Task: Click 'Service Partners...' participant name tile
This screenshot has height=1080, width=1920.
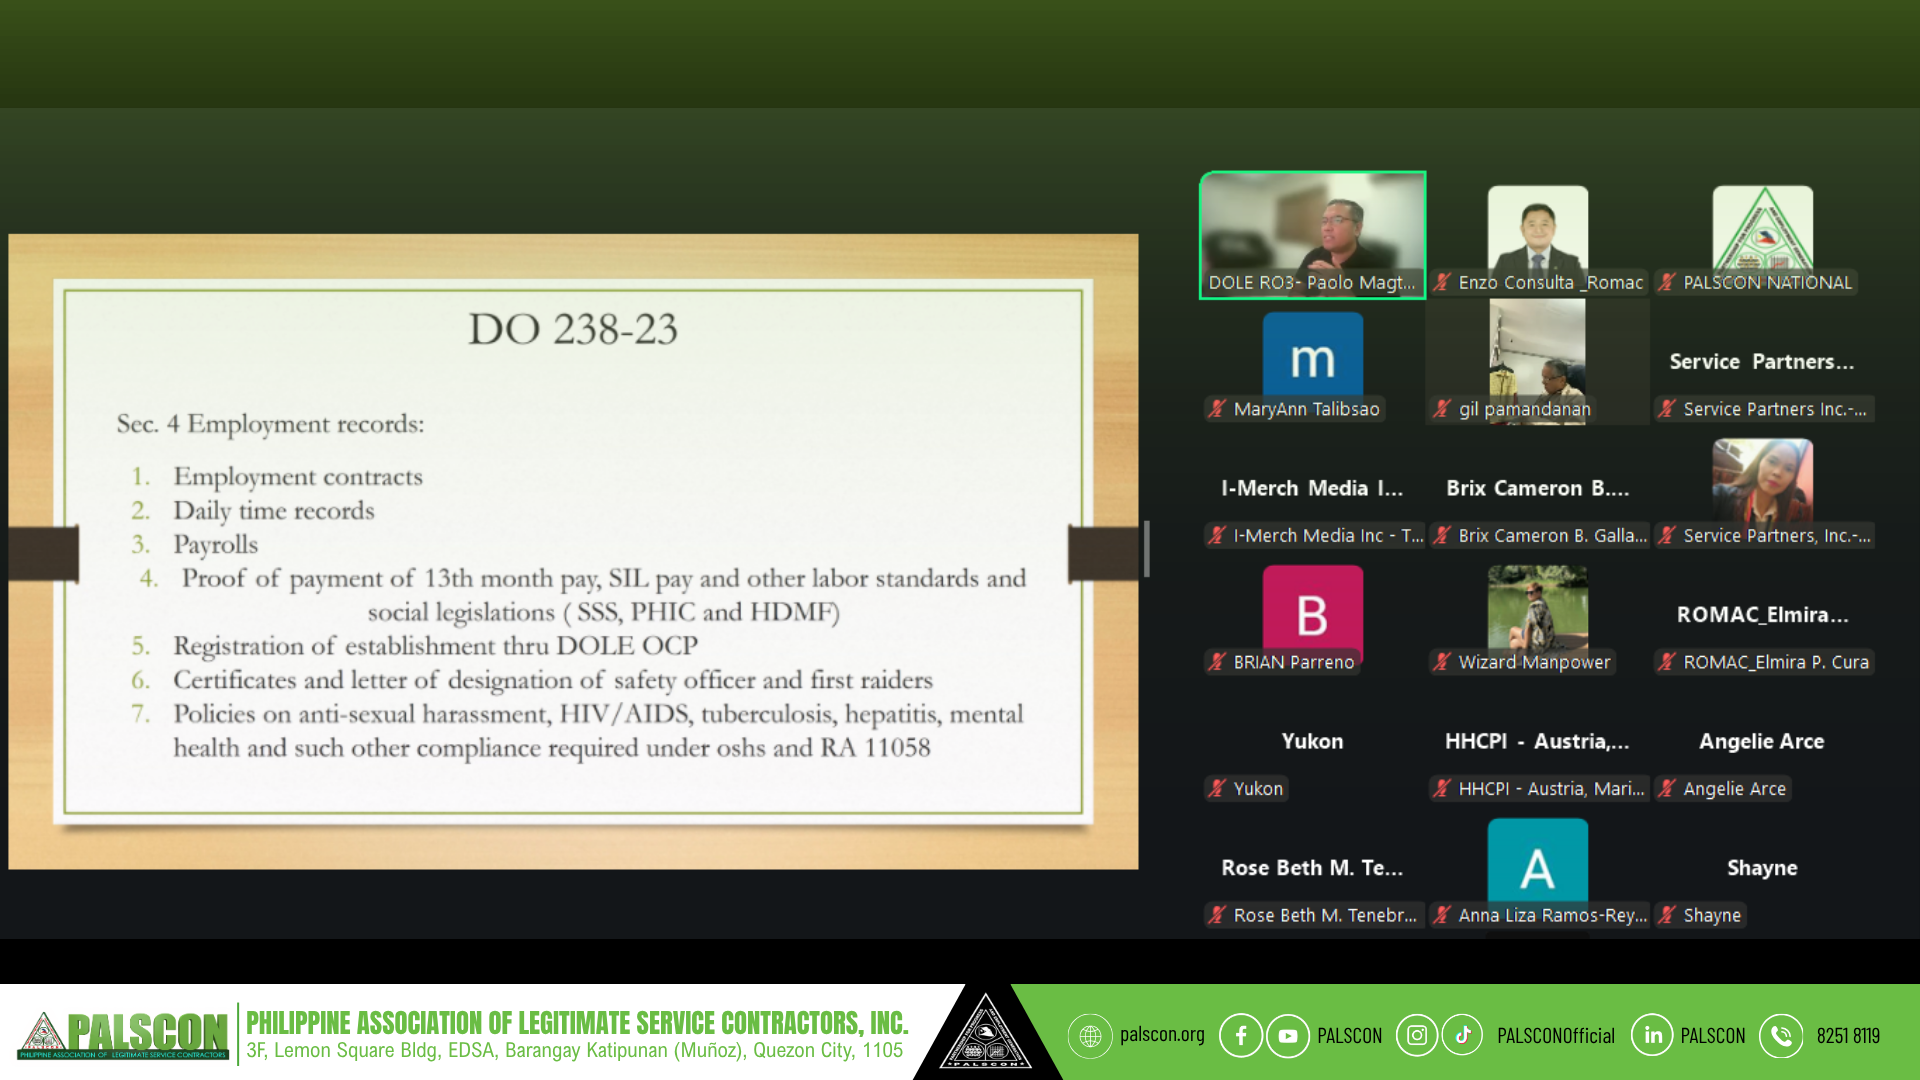Action: coord(1761,361)
